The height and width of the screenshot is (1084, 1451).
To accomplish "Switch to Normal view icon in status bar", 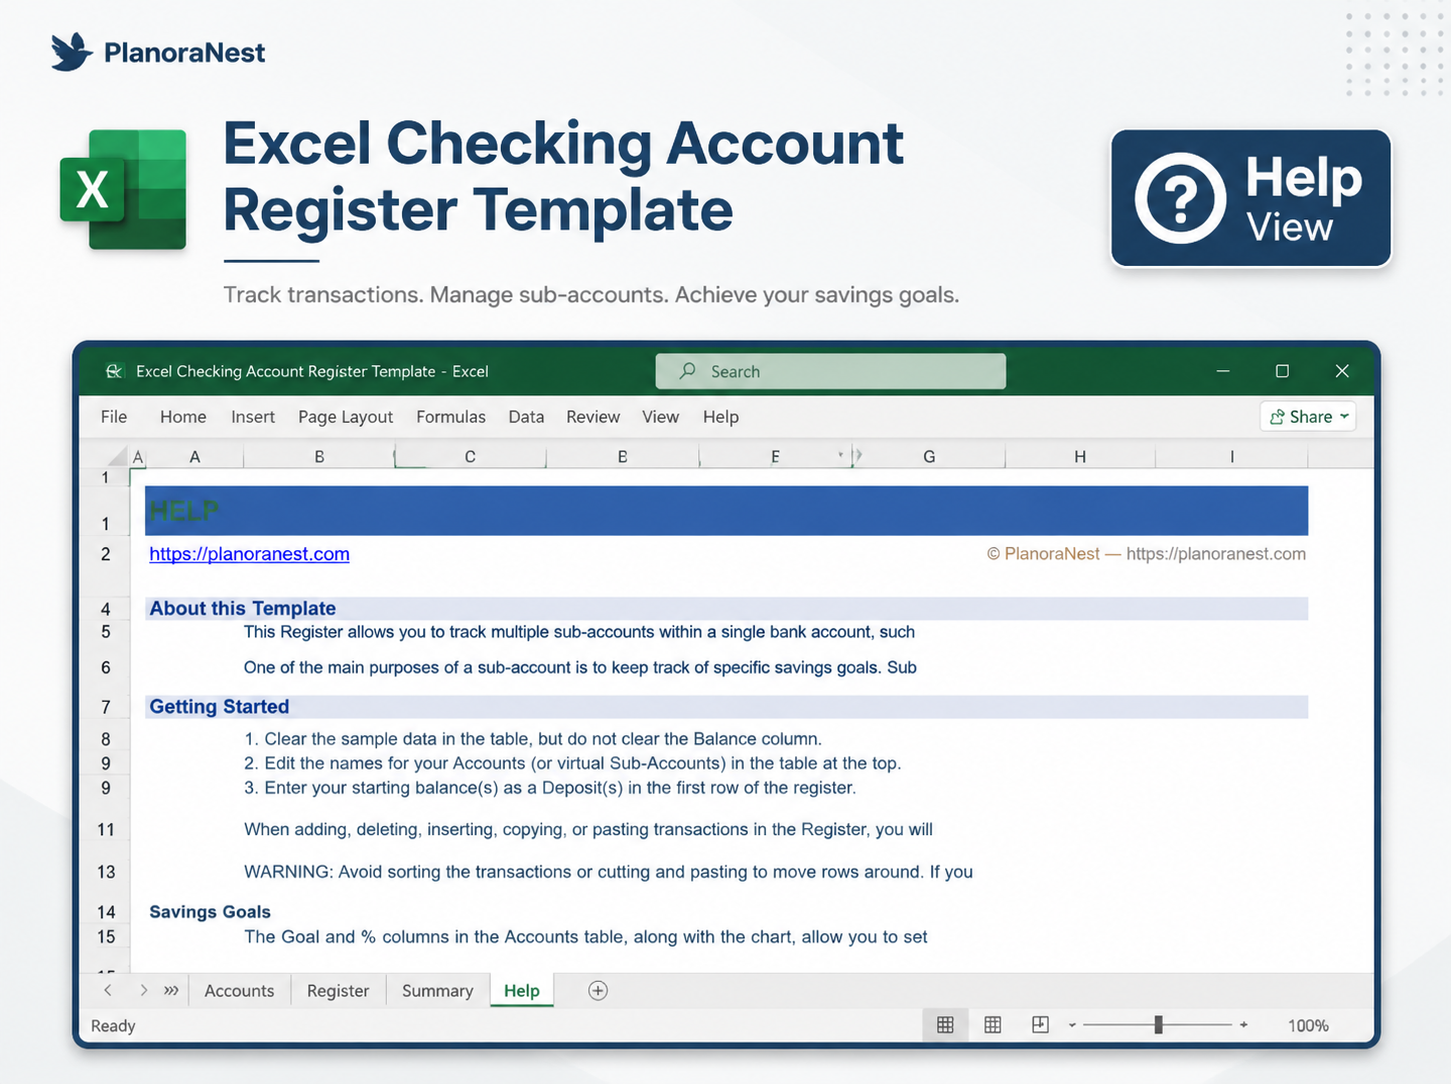I will [x=945, y=1025].
